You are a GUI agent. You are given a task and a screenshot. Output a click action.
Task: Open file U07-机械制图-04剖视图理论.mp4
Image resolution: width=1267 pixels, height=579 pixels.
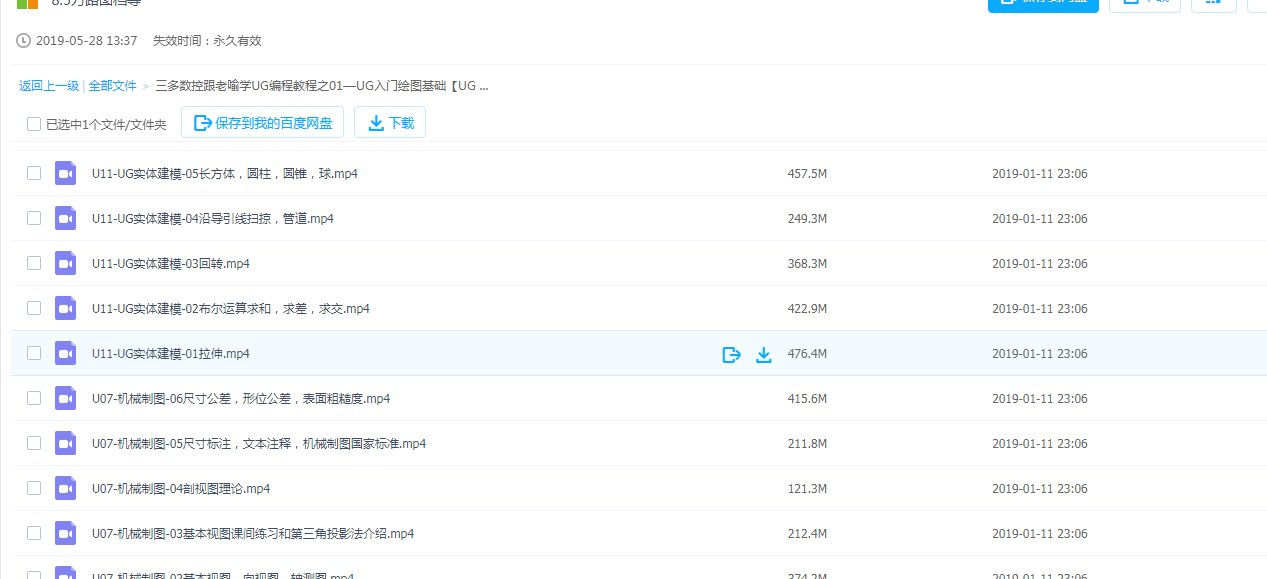(x=180, y=489)
